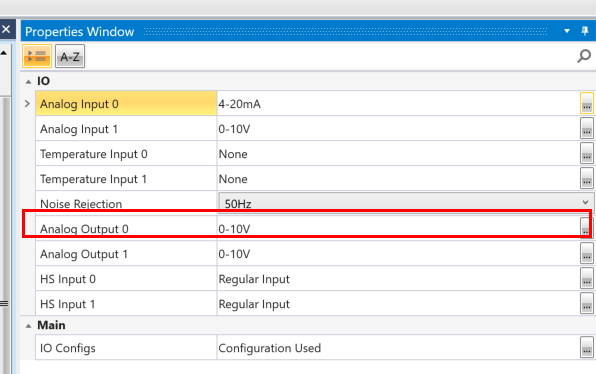Image resolution: width=596 pixels, height=374 pixels.
Task: Click the 0-10V value of Analog Input 1
Action: (x=234, y=129)
